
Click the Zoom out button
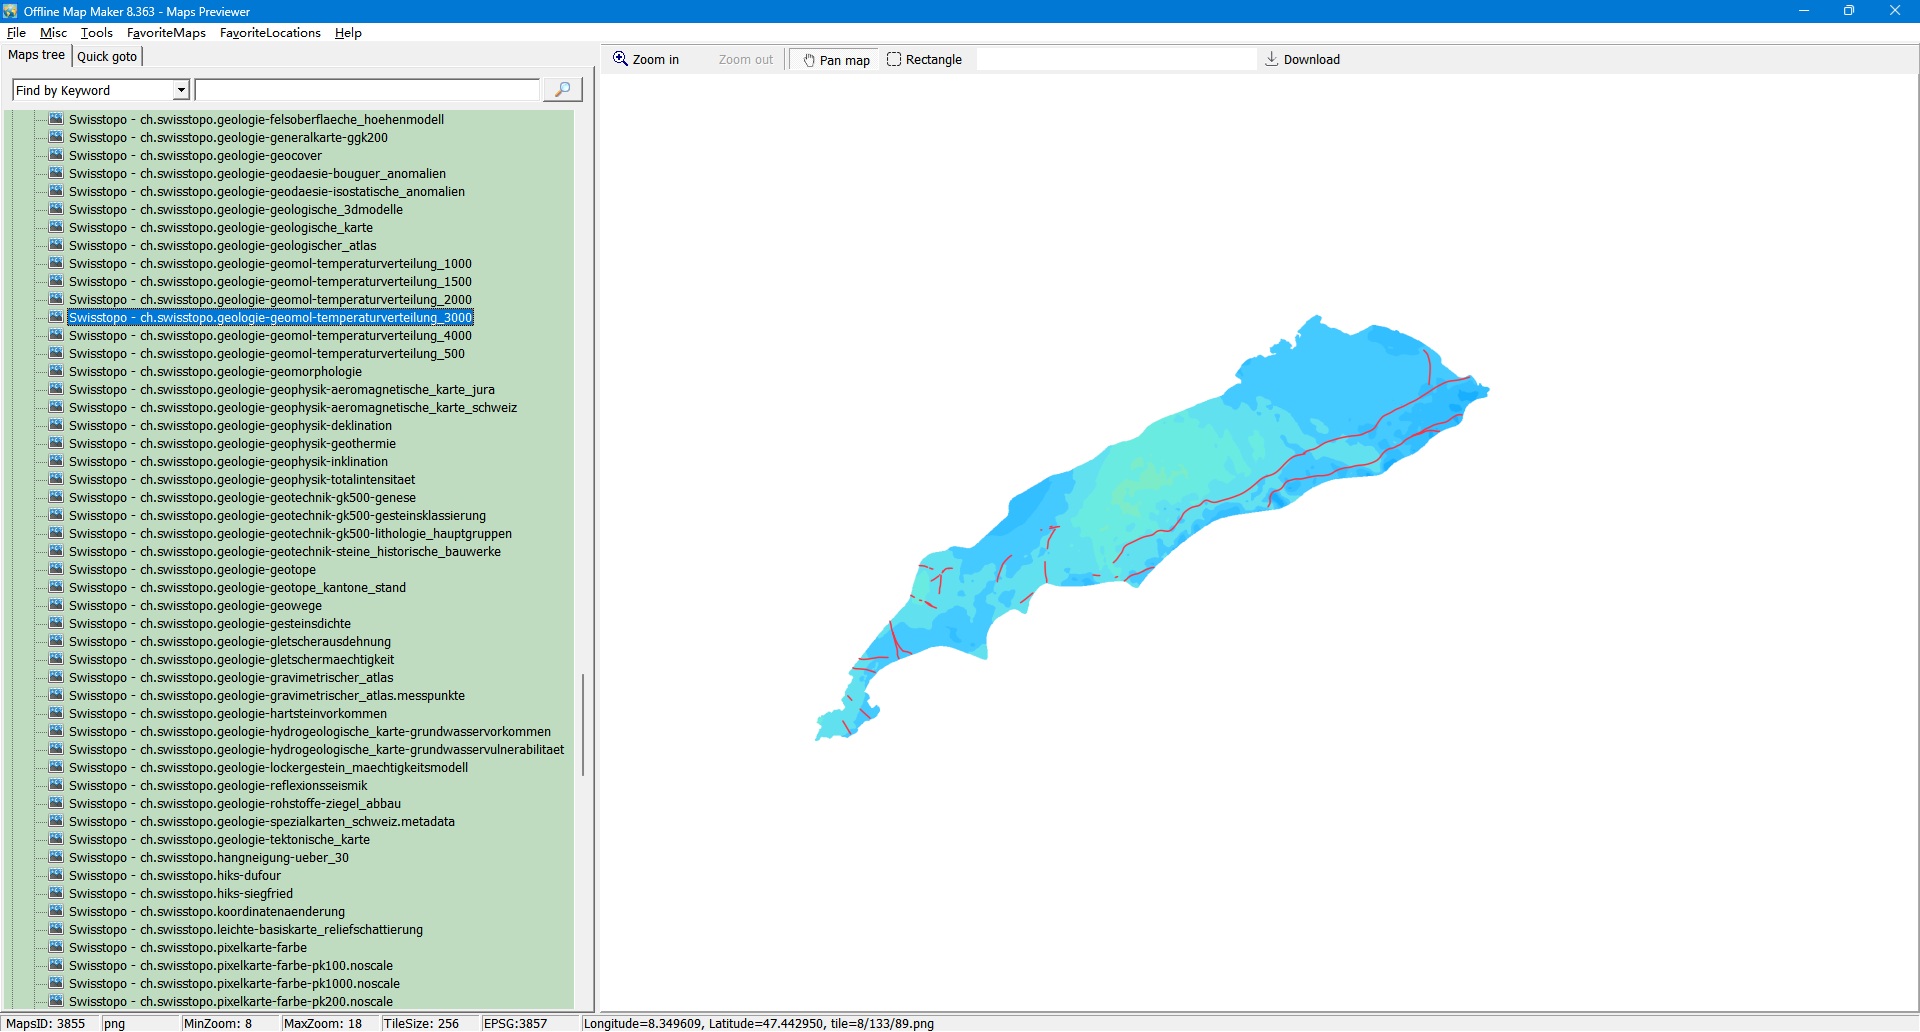tap(745, 60)
